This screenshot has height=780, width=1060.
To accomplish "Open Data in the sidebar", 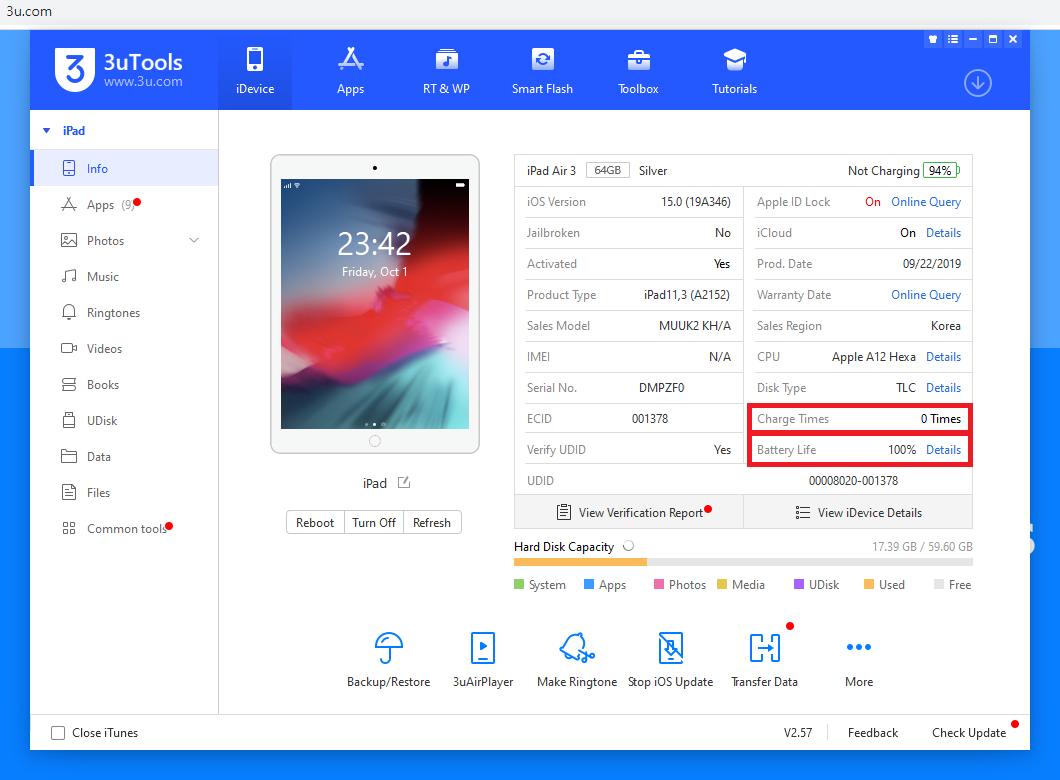I will (124, 456).
